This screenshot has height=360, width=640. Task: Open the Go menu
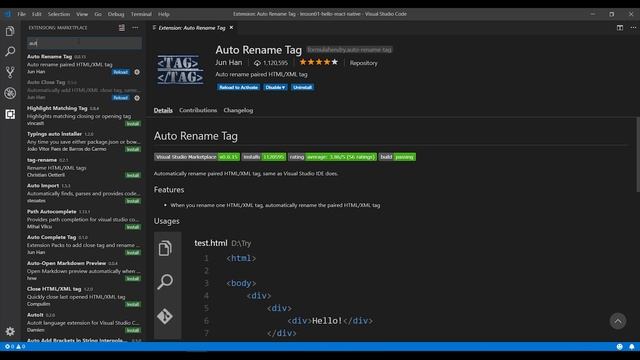[98, 14]
